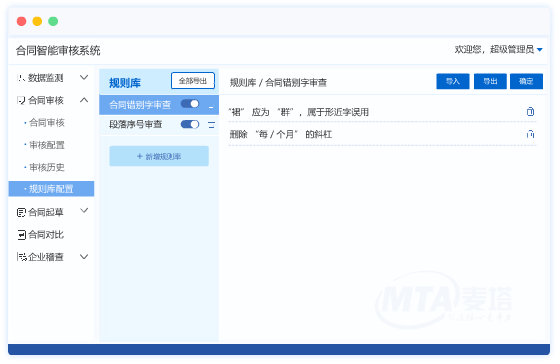
Task: Click the 数据监测 sidebar icon
Action: pos(21,78)
